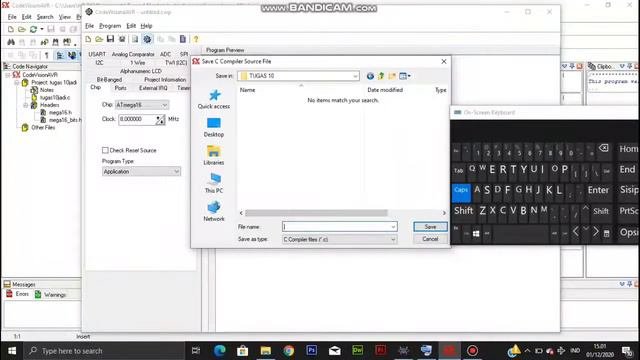Screen dimensions: 640x360
Task: Click the Clock frequency input field
Action: point(137,119)
